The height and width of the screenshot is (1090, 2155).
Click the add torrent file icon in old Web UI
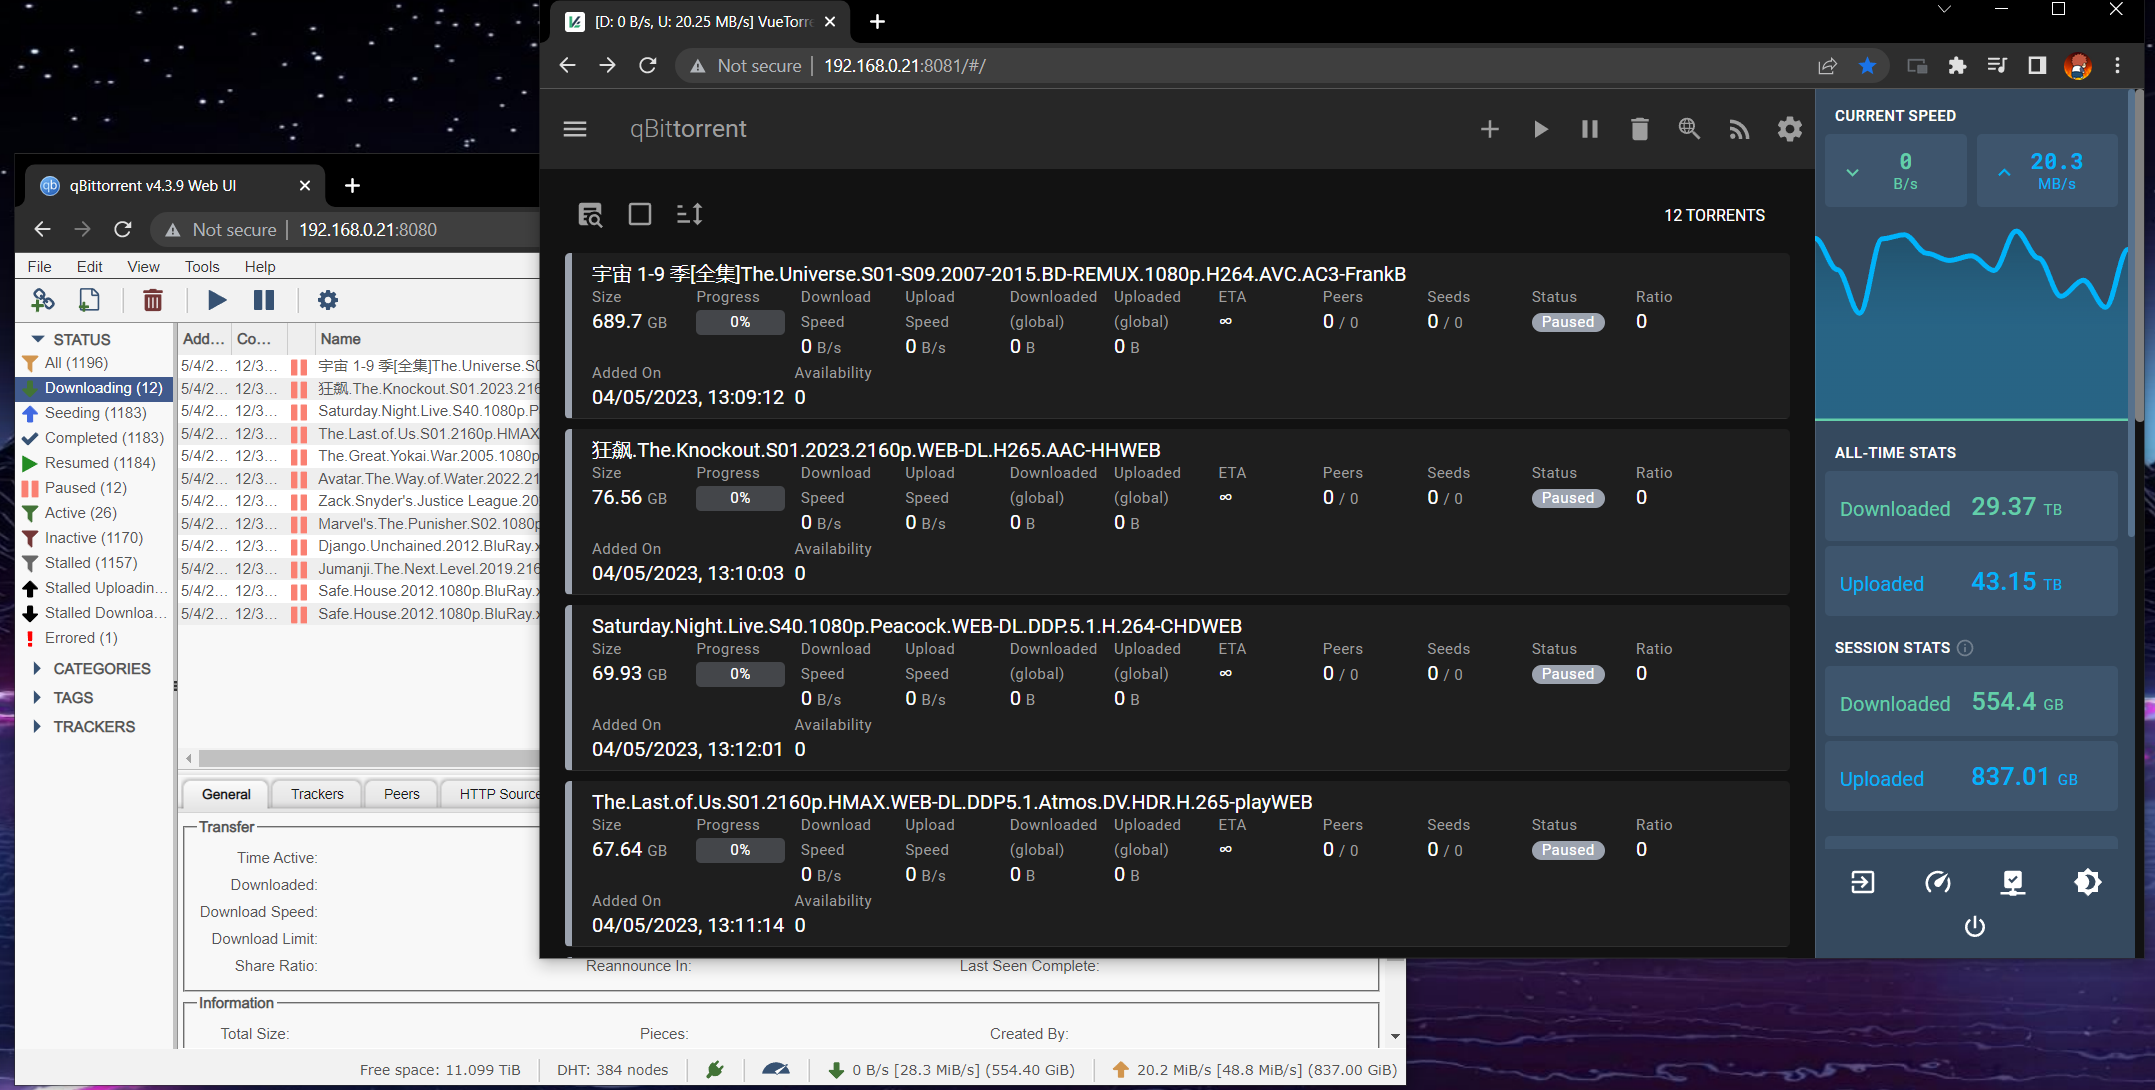point(89,300)
